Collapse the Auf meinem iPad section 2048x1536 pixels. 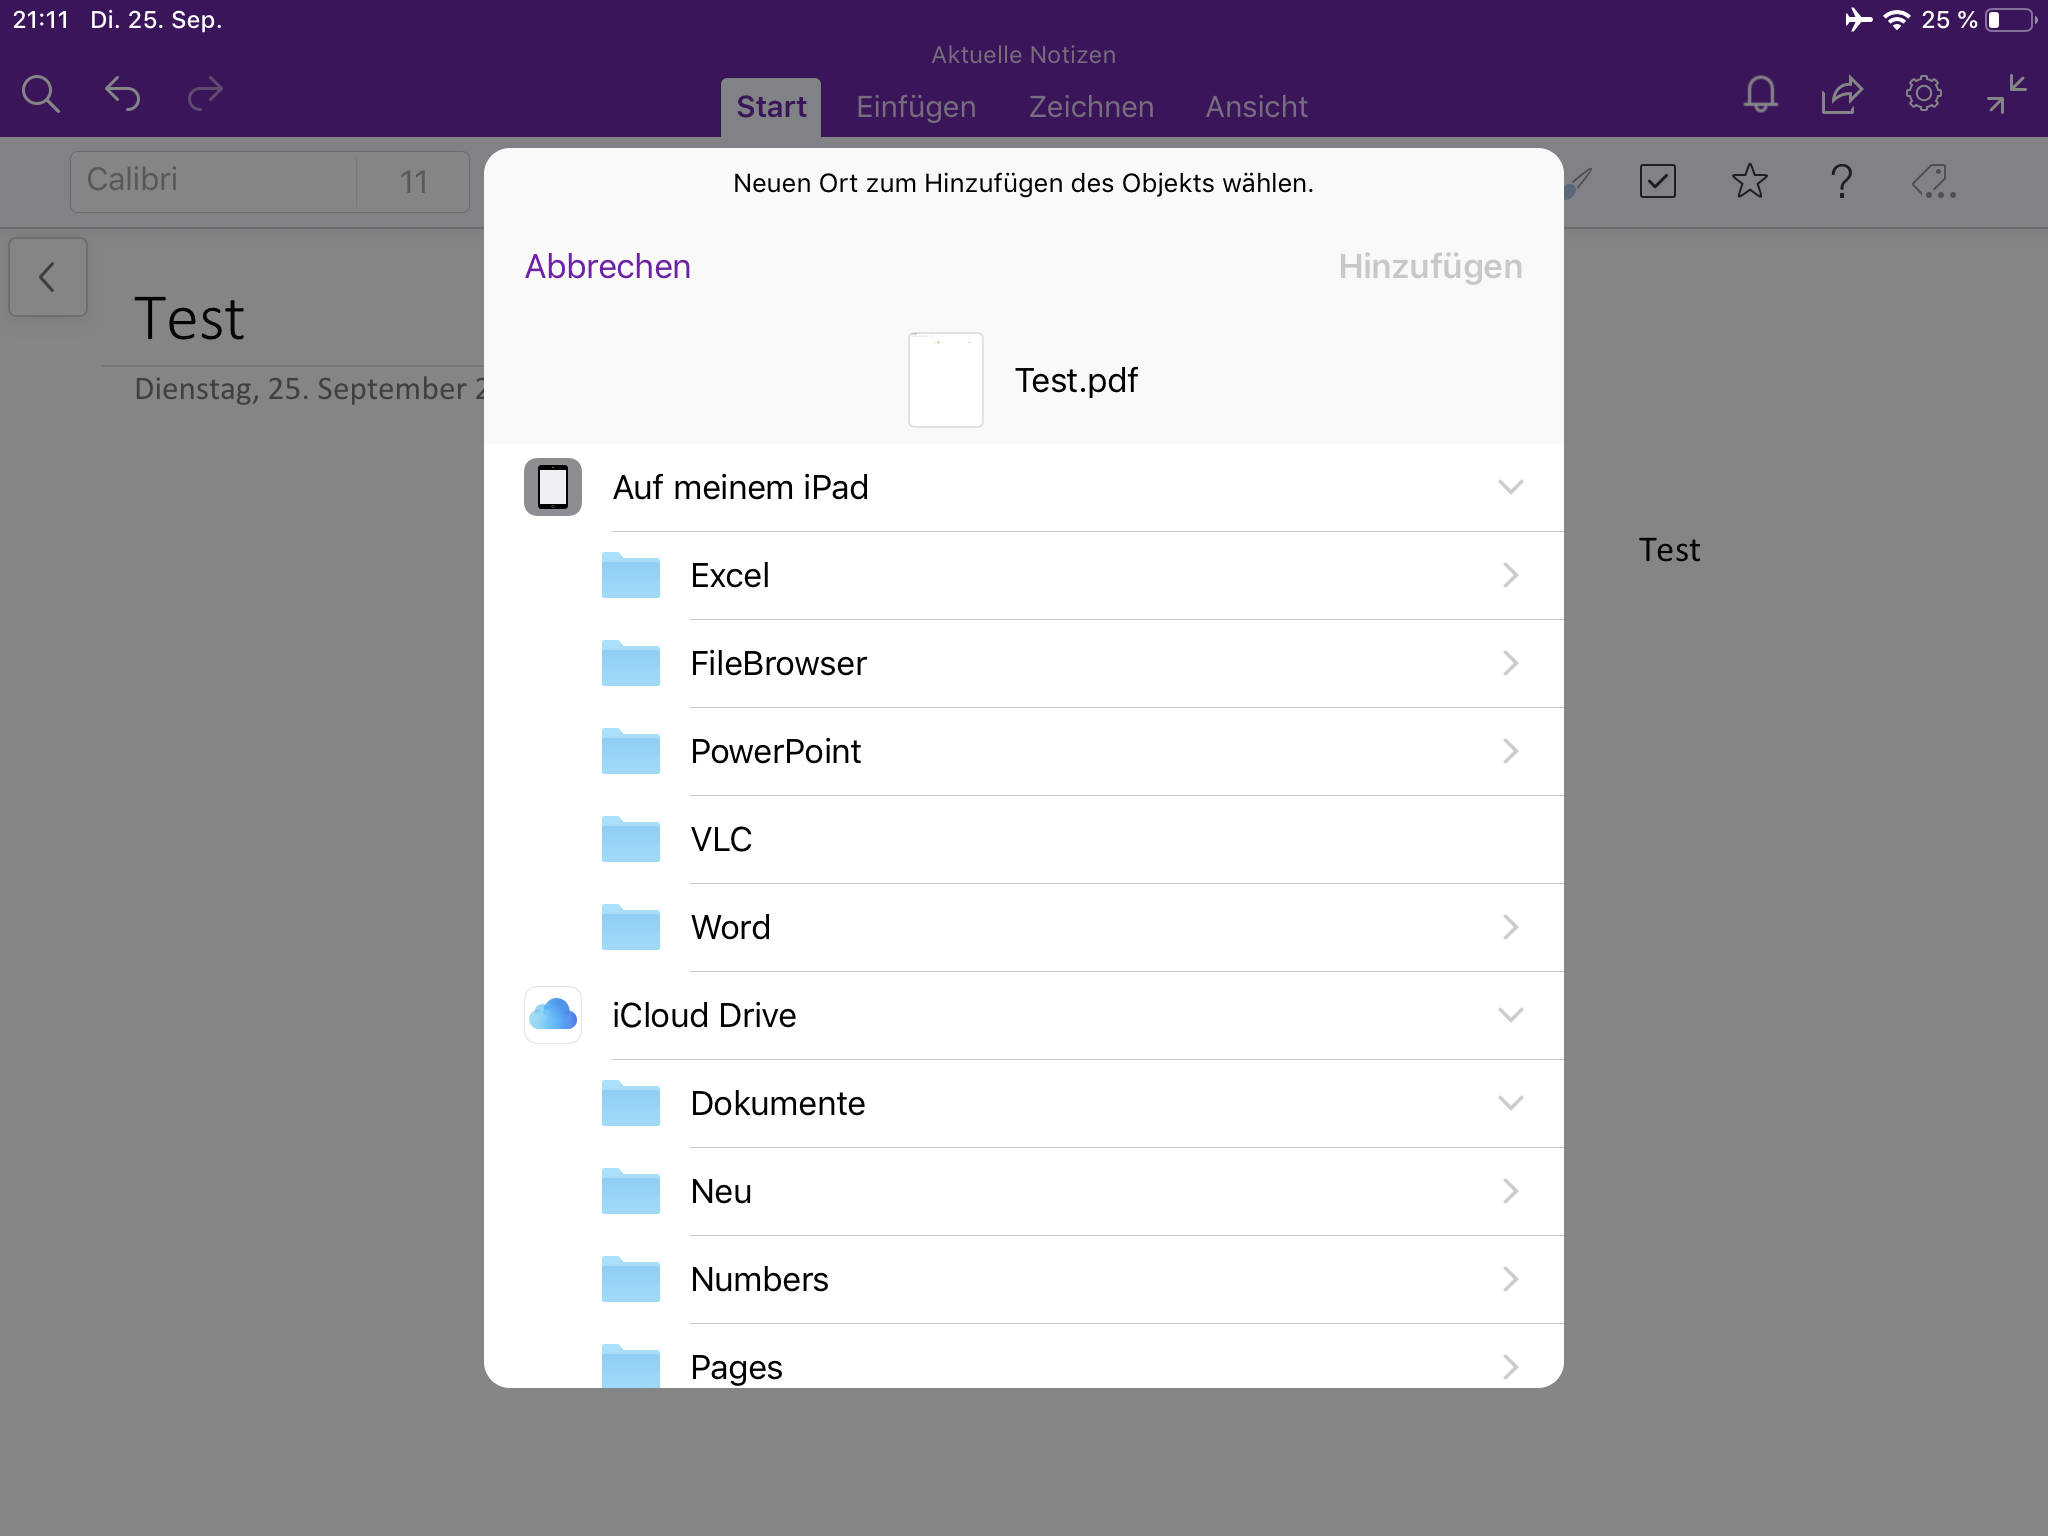(1510, 487)
